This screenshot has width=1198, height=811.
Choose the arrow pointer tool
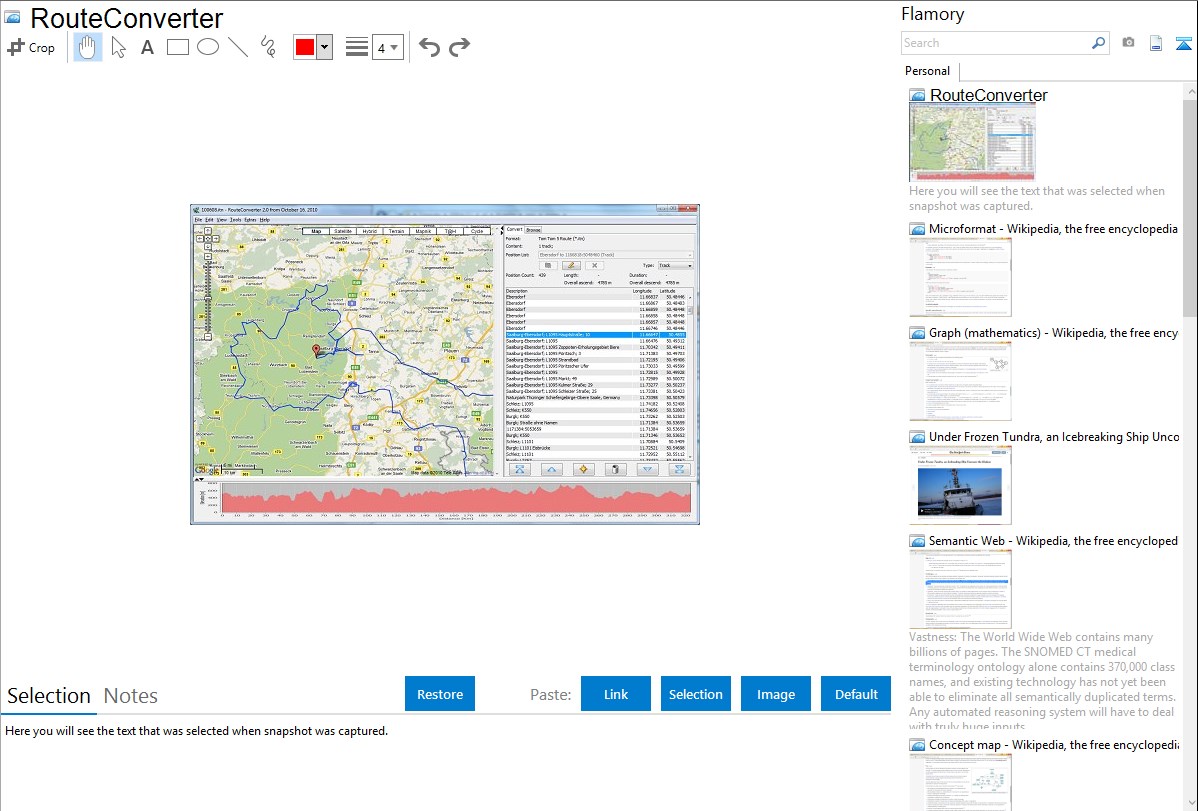pos(119,47)
